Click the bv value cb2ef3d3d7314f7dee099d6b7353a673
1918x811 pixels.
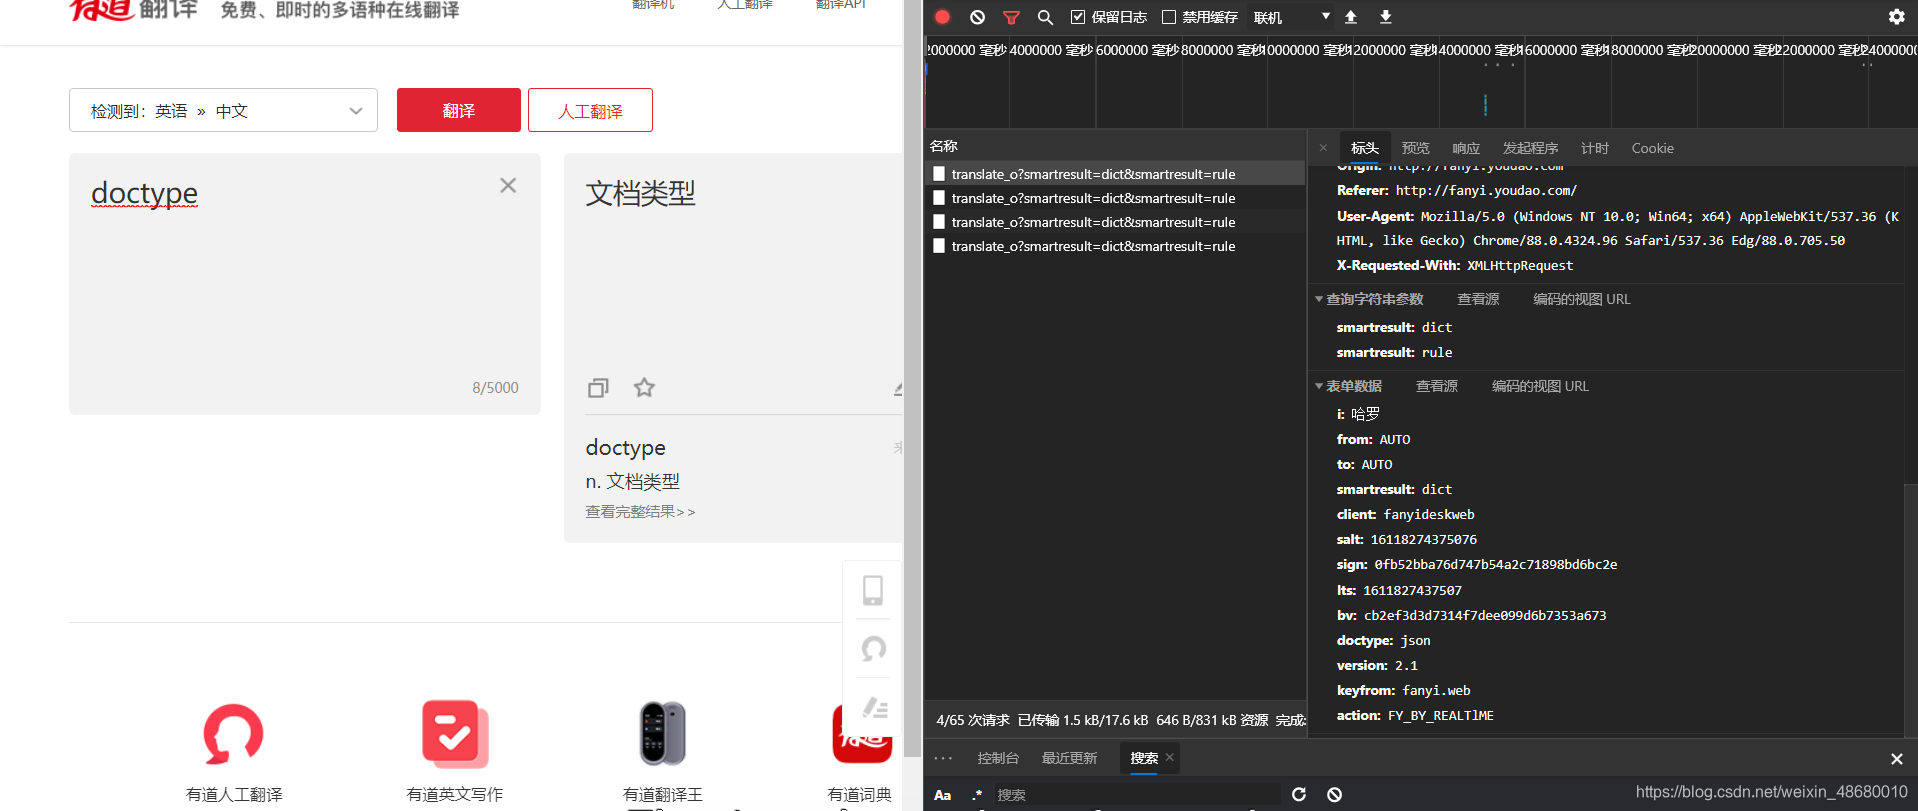click(x=1485, y=616)
